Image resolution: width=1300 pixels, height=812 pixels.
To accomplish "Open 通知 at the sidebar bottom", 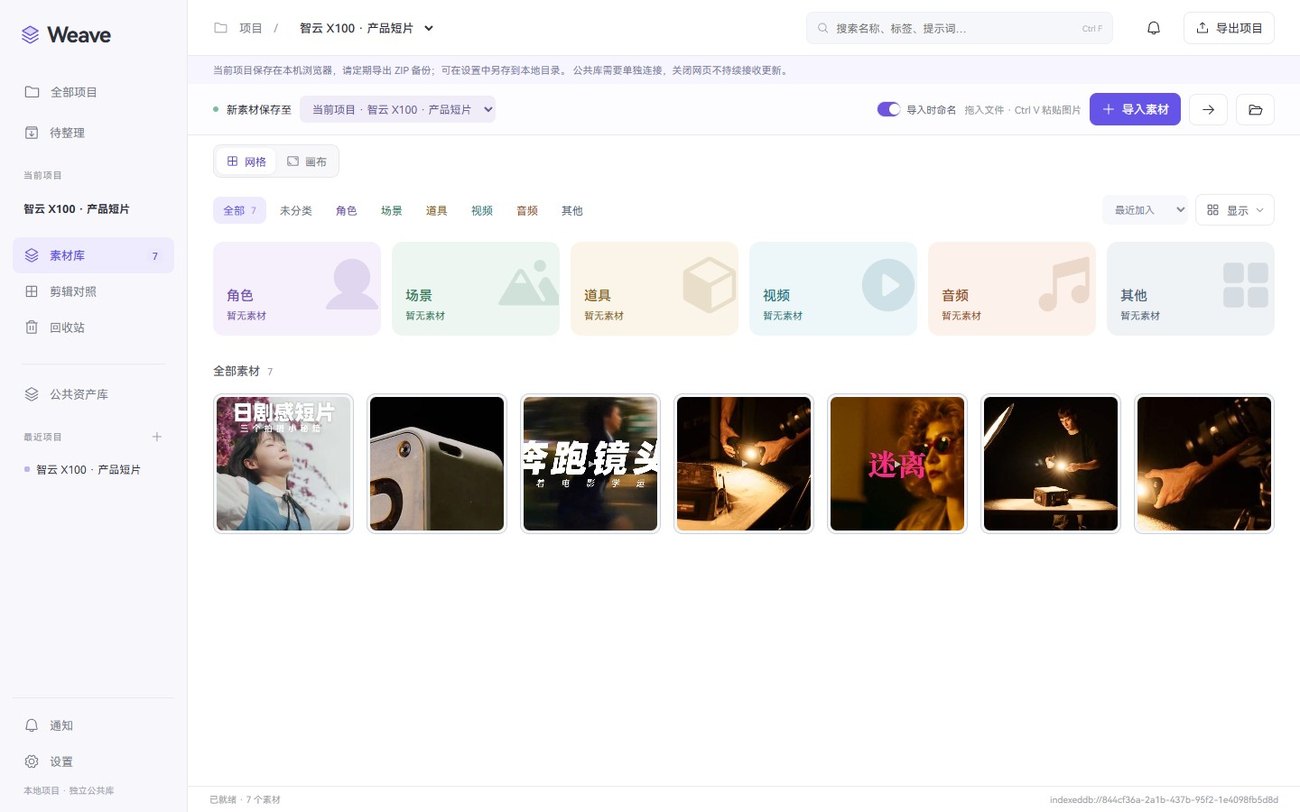I will 93,726.
